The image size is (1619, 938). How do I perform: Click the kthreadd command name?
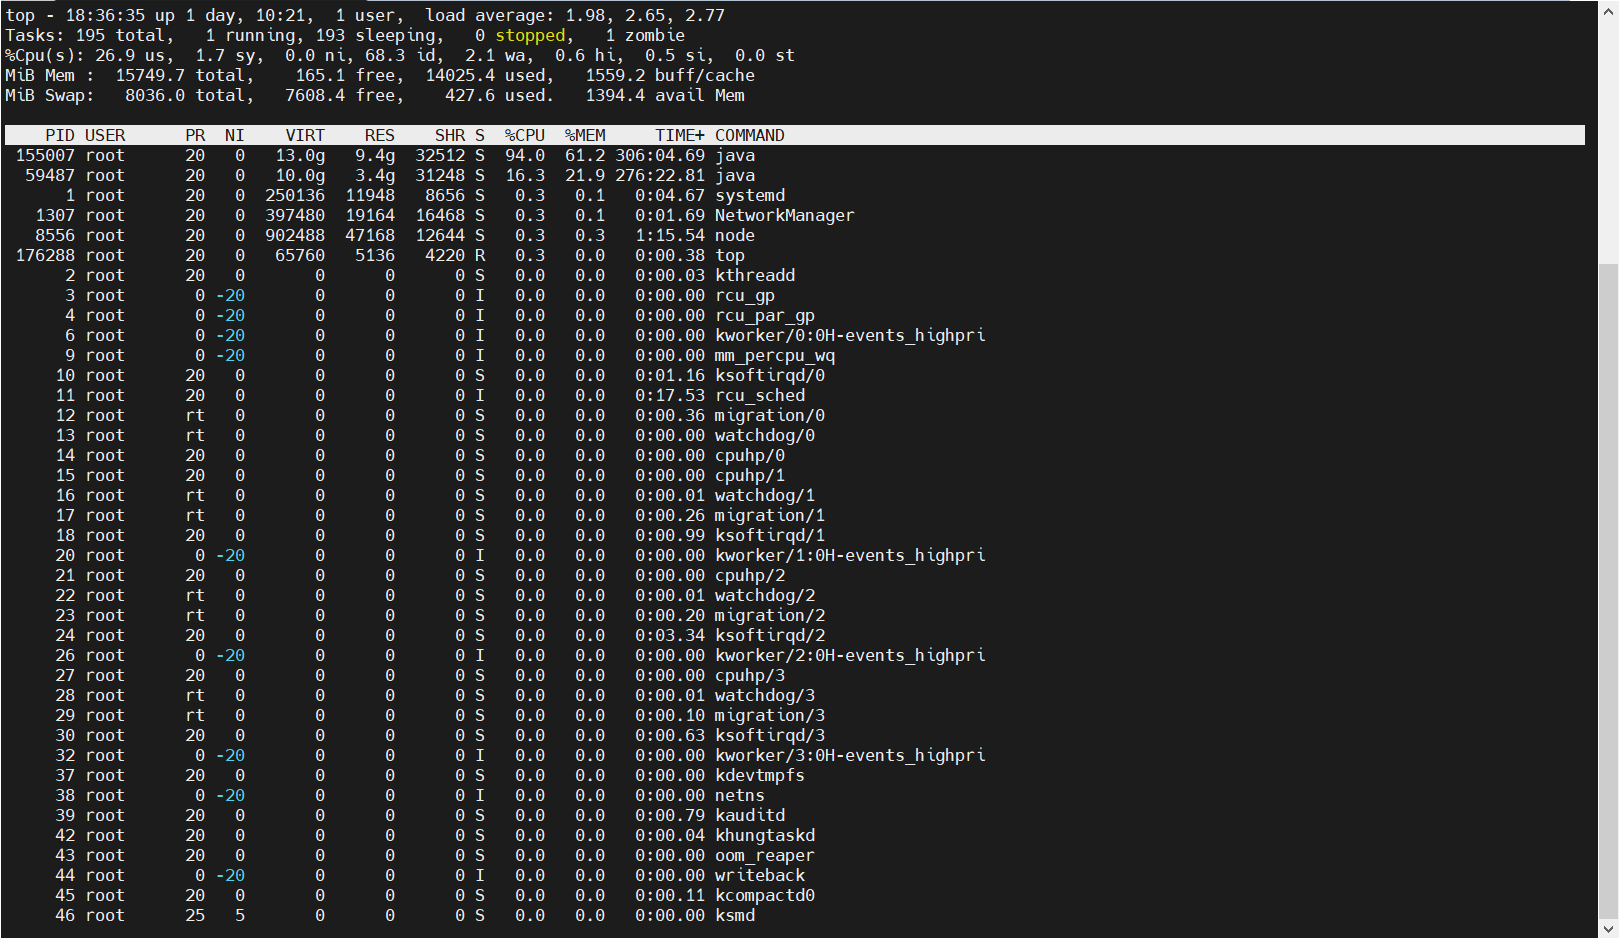pyautogui.click(x=755, y=275)
